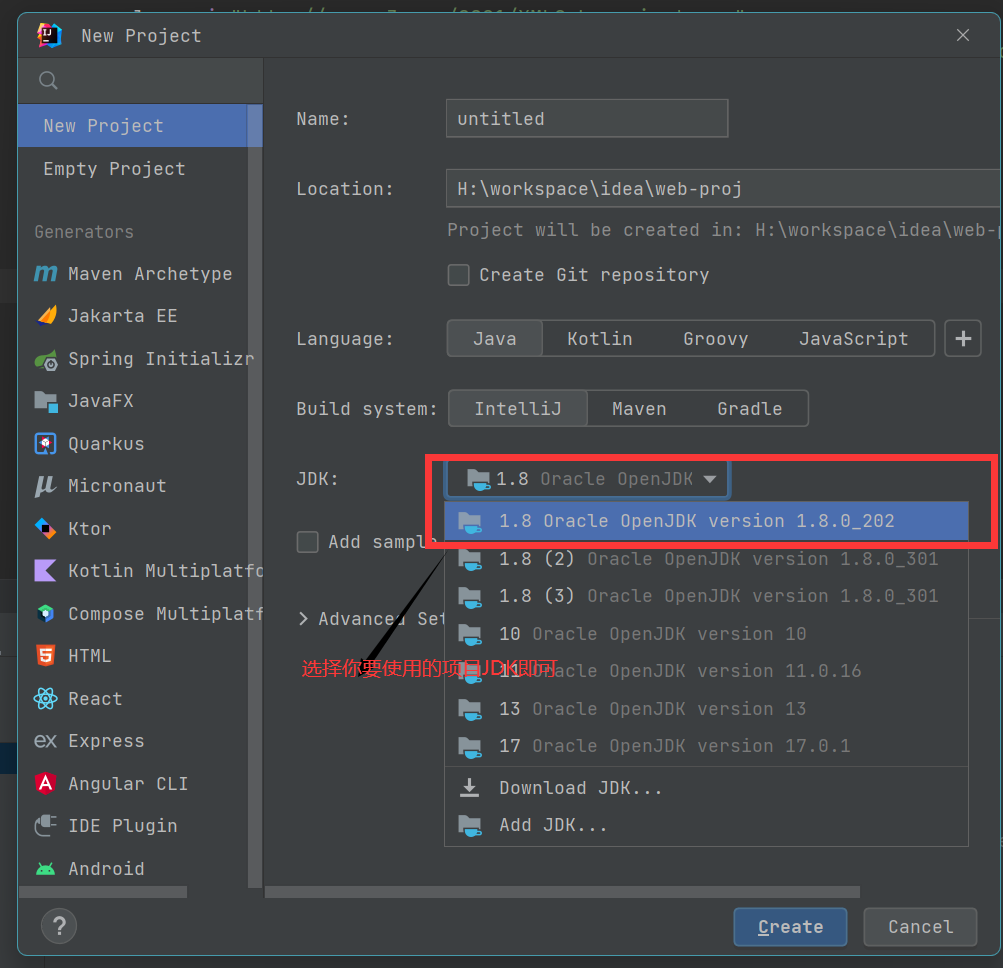The width and height of the screenshot is (1003, 968).
Task: Enable Create Git repository checkbox
Action: click(459, 275)
